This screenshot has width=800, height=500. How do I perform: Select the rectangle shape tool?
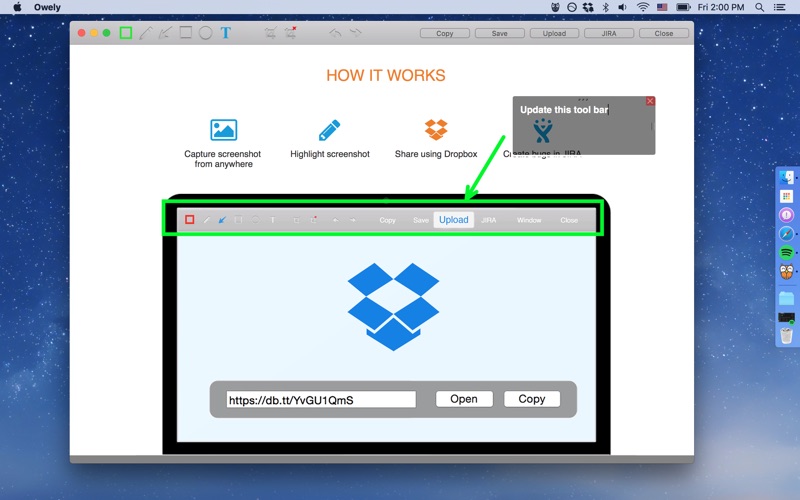(x=186, y=33)
